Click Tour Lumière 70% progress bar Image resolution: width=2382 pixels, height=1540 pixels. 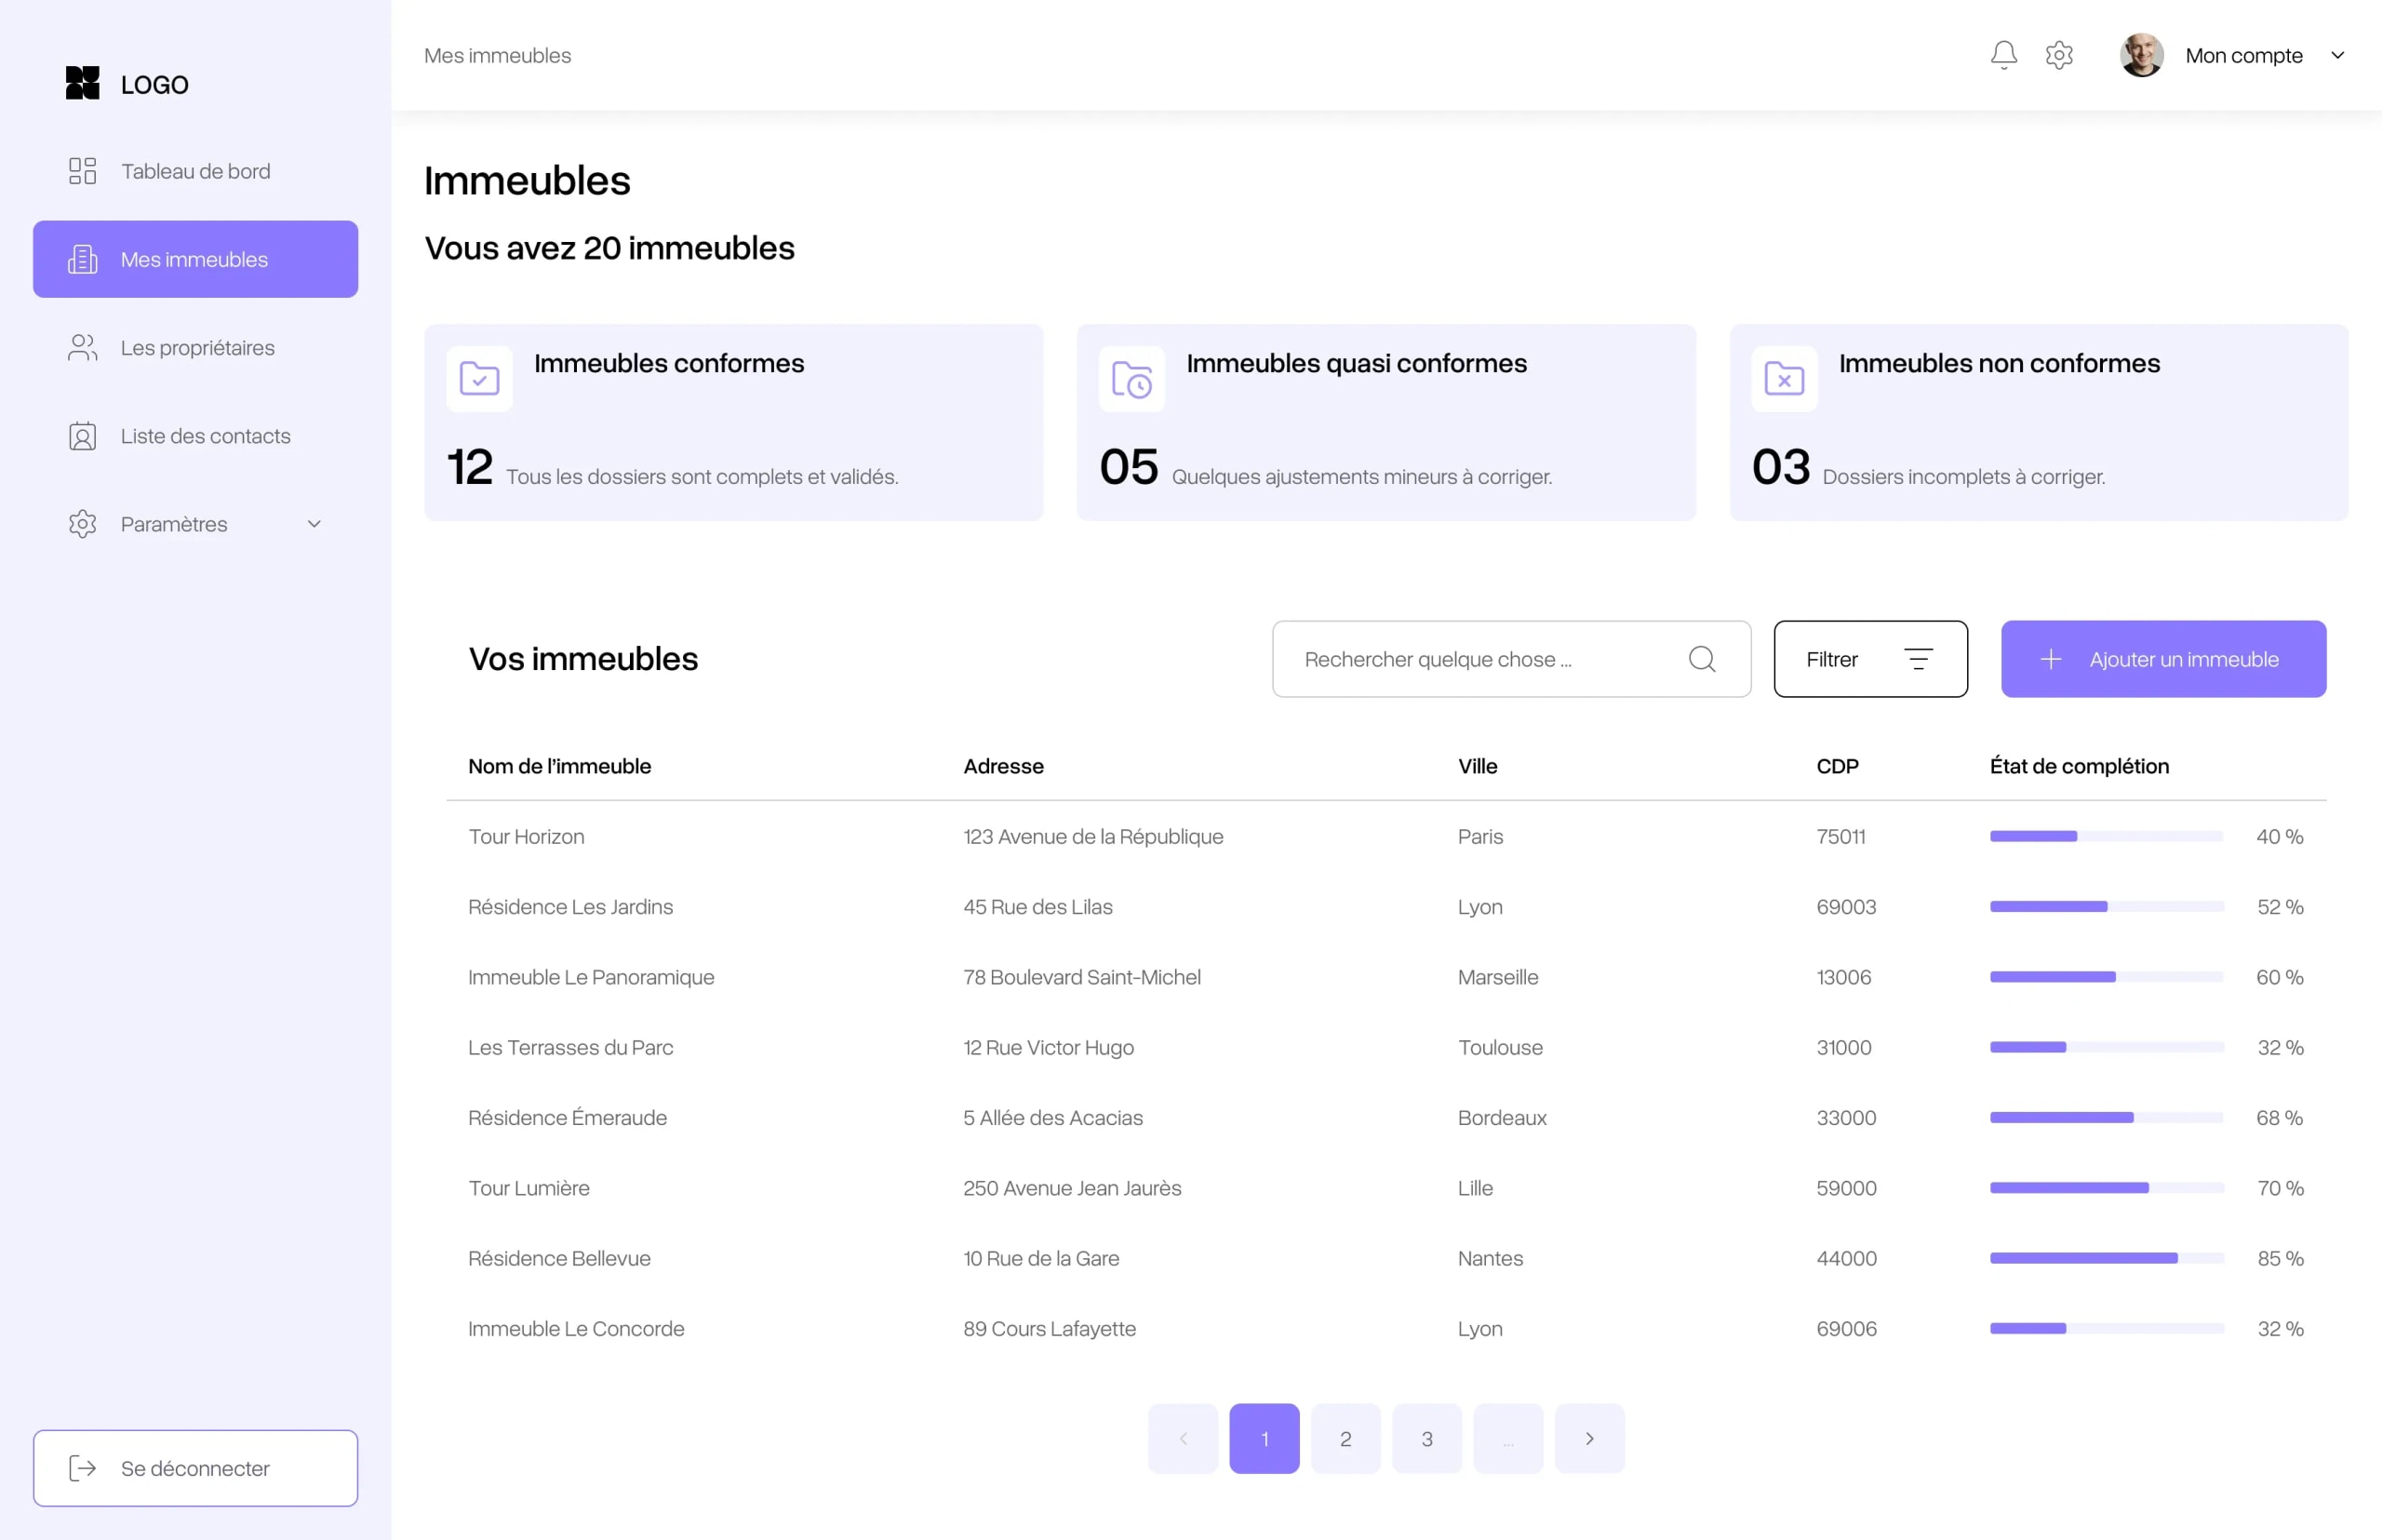(2106, 1188)
